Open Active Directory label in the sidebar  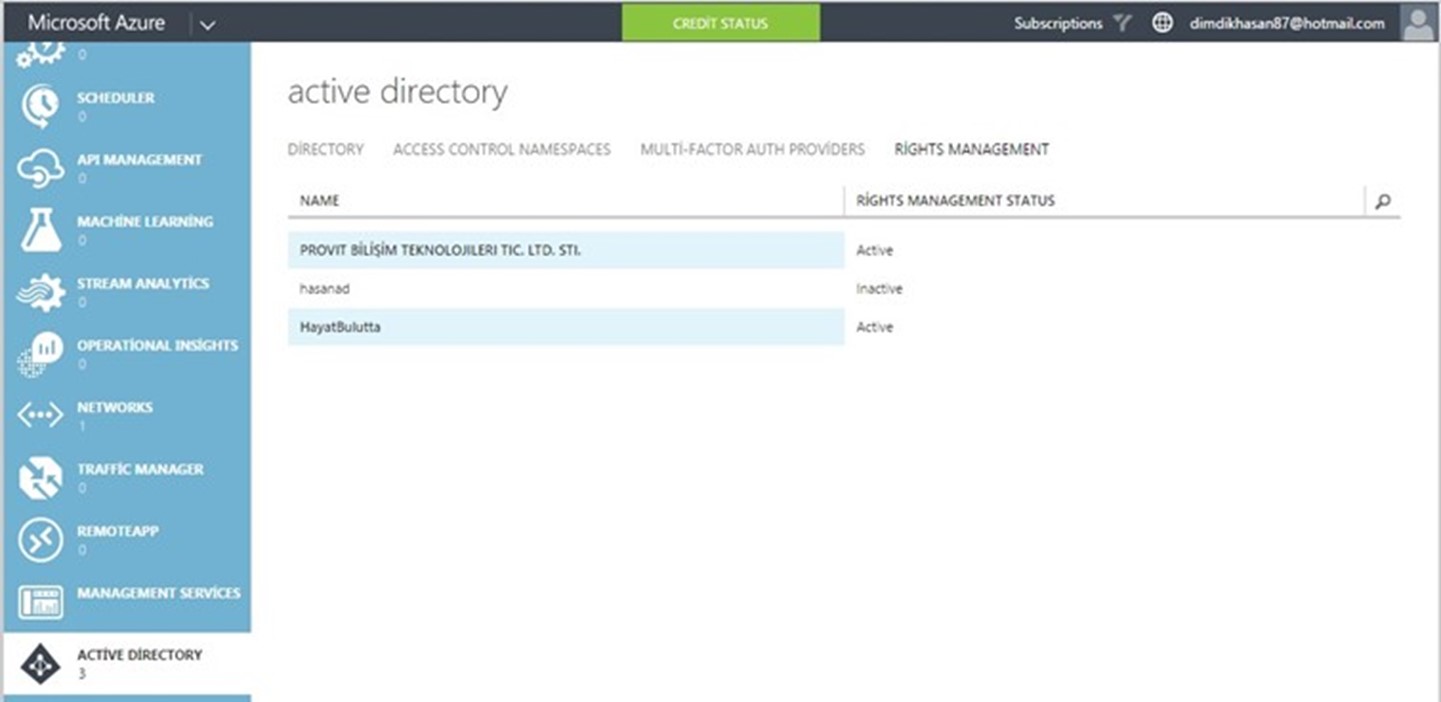[140, 656]
